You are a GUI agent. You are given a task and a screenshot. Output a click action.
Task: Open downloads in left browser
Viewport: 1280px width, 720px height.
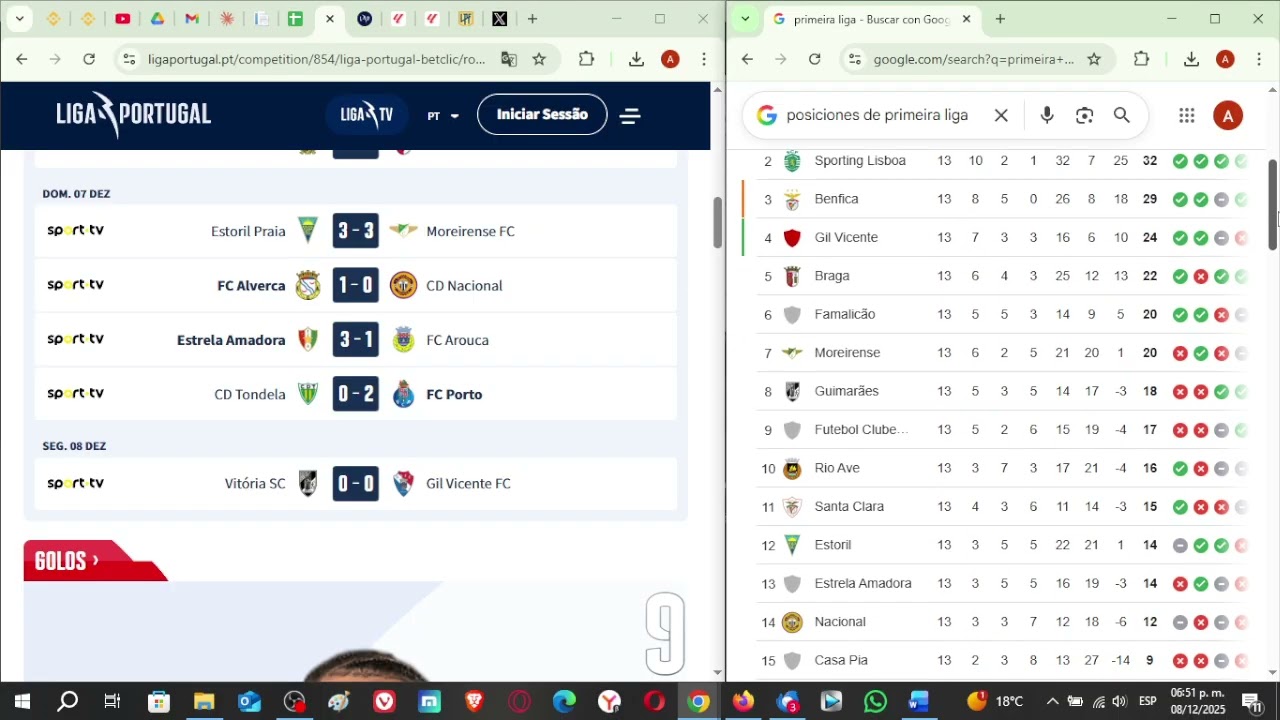point(636,59)
